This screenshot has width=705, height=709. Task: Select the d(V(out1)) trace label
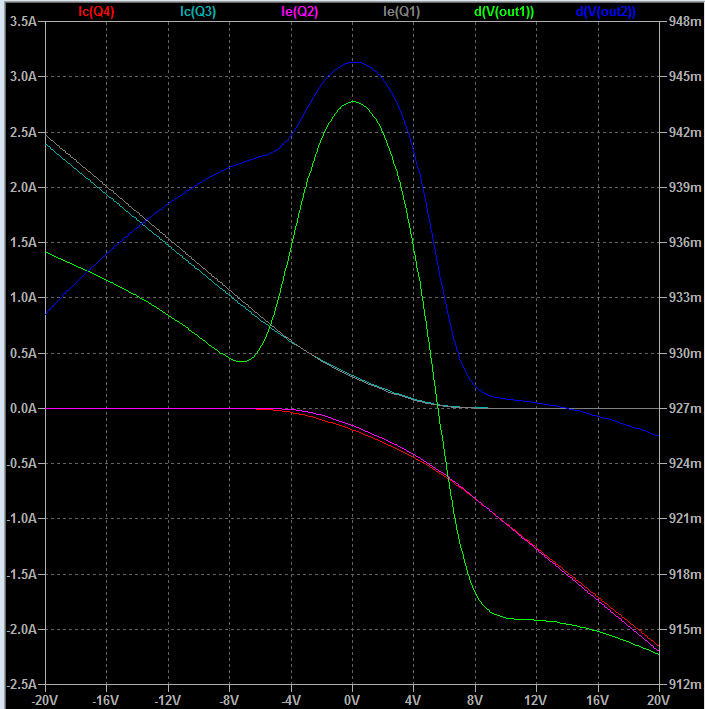504,12
